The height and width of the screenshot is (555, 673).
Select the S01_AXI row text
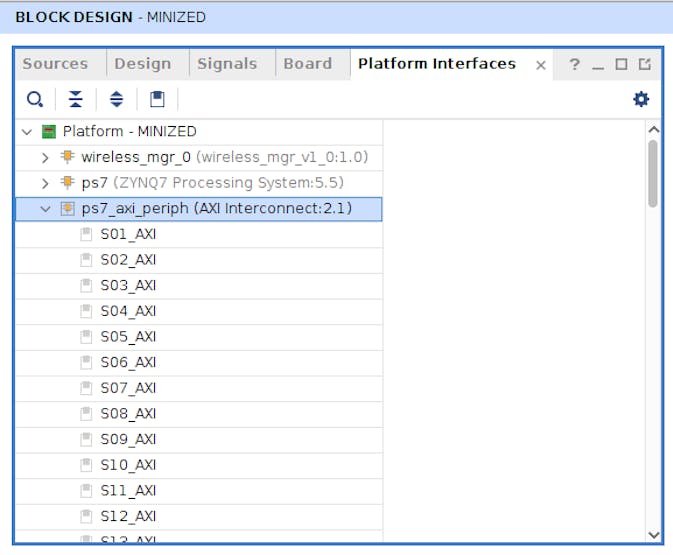click(x=128, y=234)
